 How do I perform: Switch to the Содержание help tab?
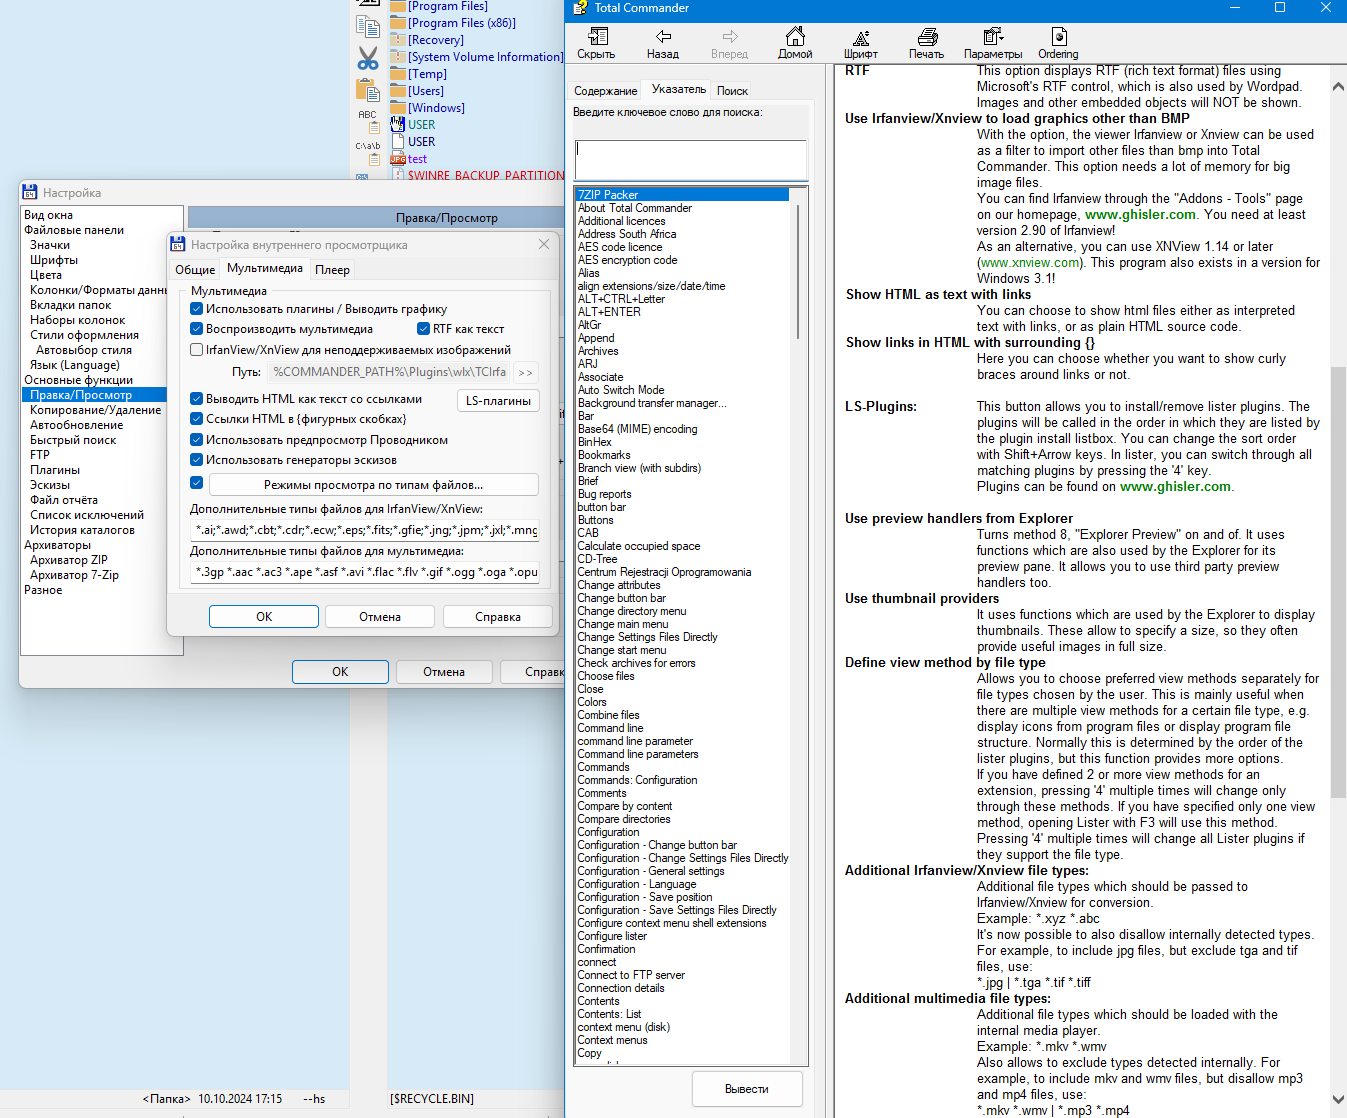click(x=606, y=91)
